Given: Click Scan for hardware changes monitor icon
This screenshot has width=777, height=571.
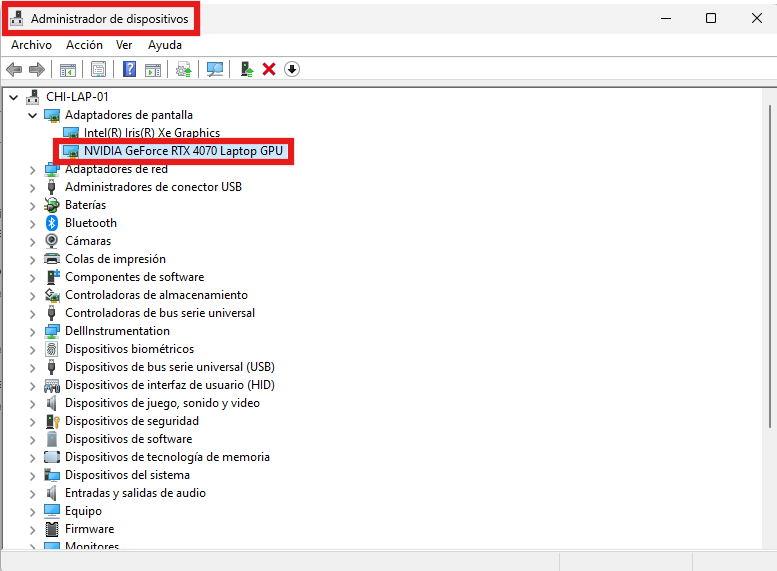Looking at the screenshot, I should coord(214,69).
